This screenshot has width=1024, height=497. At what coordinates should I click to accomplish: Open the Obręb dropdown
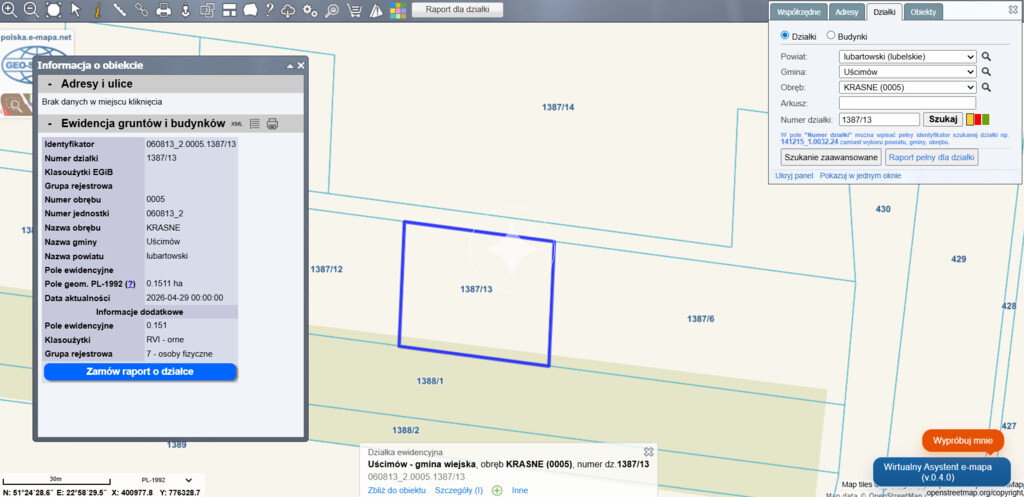point(907,88)
